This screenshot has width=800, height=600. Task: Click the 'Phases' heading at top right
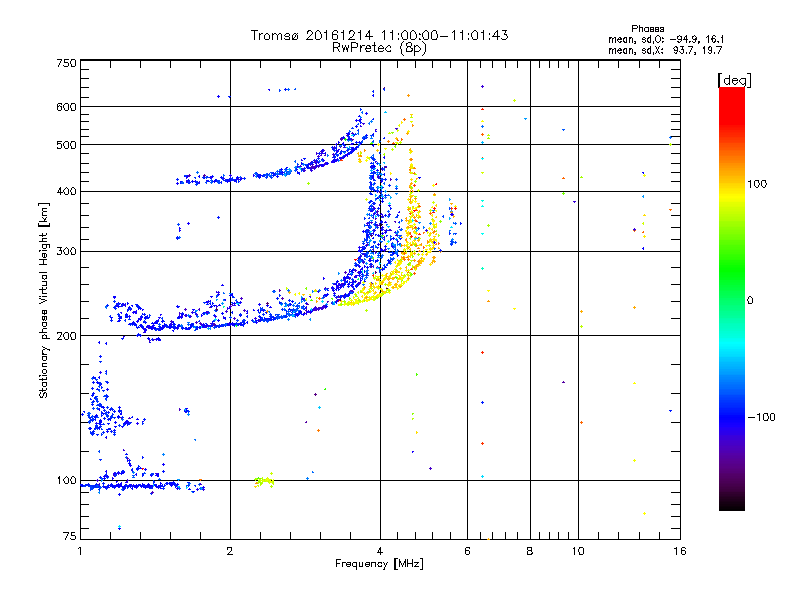click(x=647, y=29)
